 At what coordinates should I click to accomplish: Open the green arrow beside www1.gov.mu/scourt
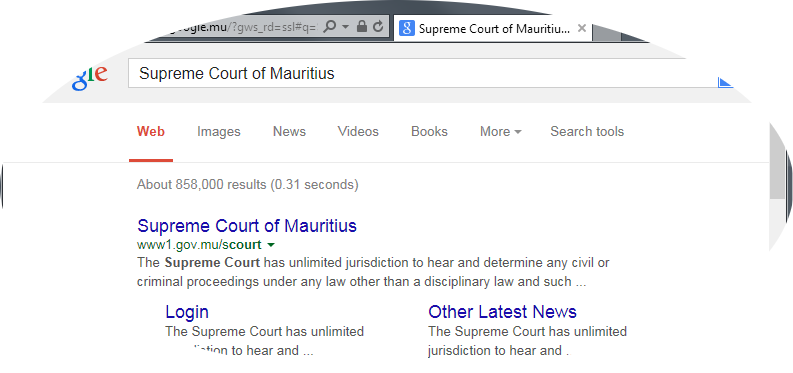pos(271,245)
